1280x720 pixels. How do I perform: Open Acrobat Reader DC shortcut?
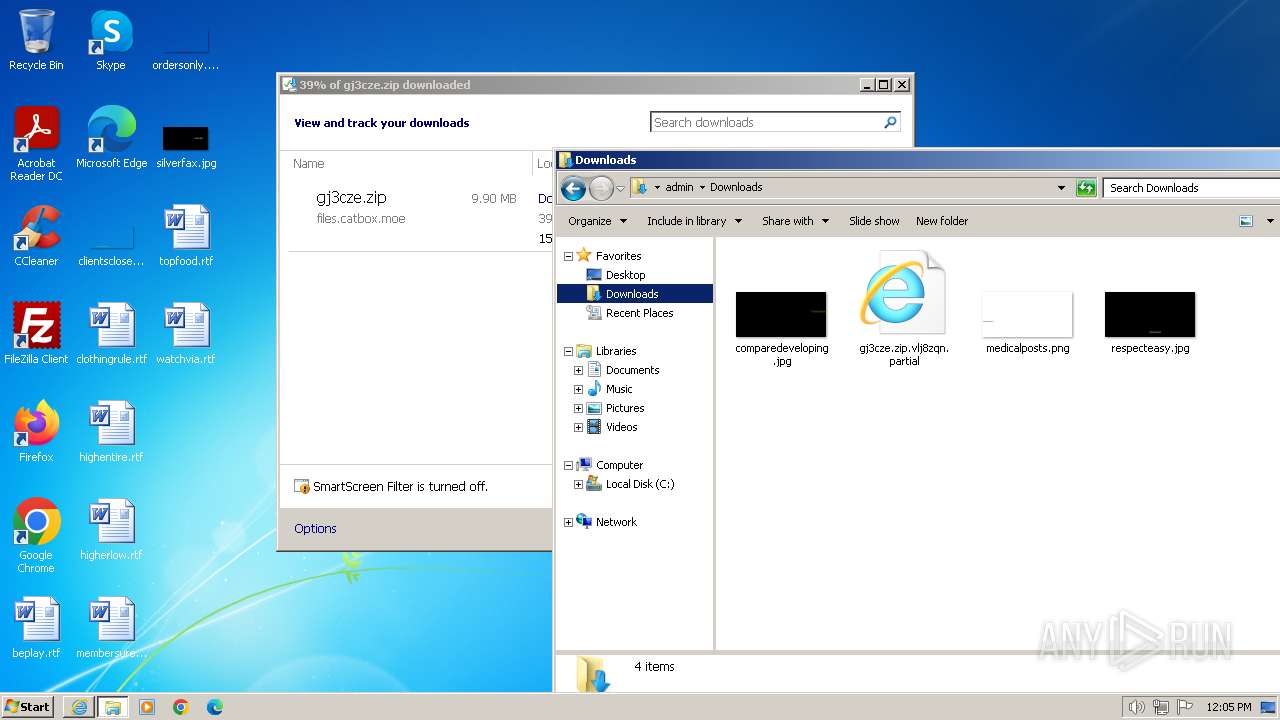[x=36, y=143]
